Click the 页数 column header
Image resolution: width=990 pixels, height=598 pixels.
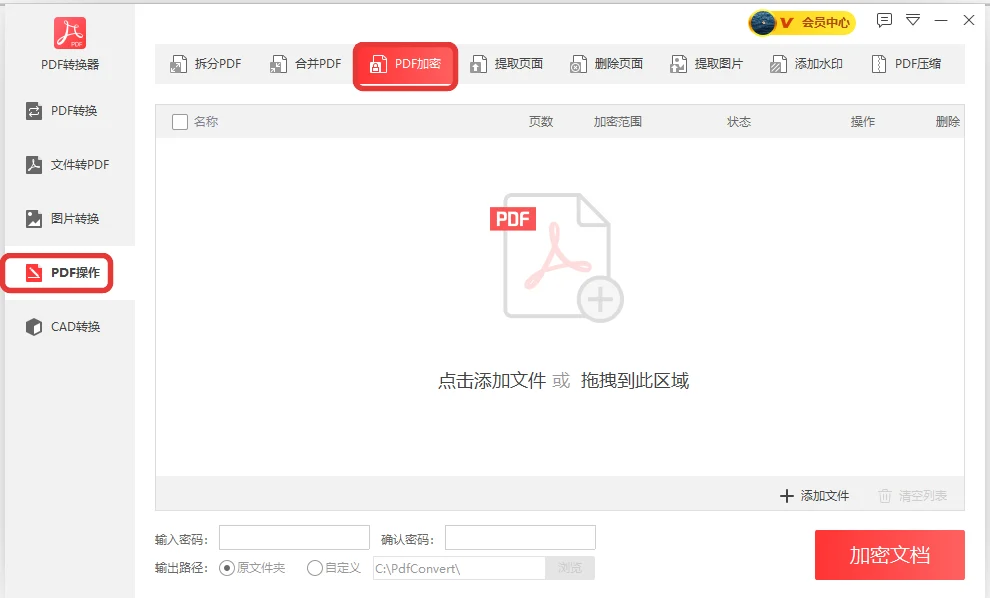(541, 122)
